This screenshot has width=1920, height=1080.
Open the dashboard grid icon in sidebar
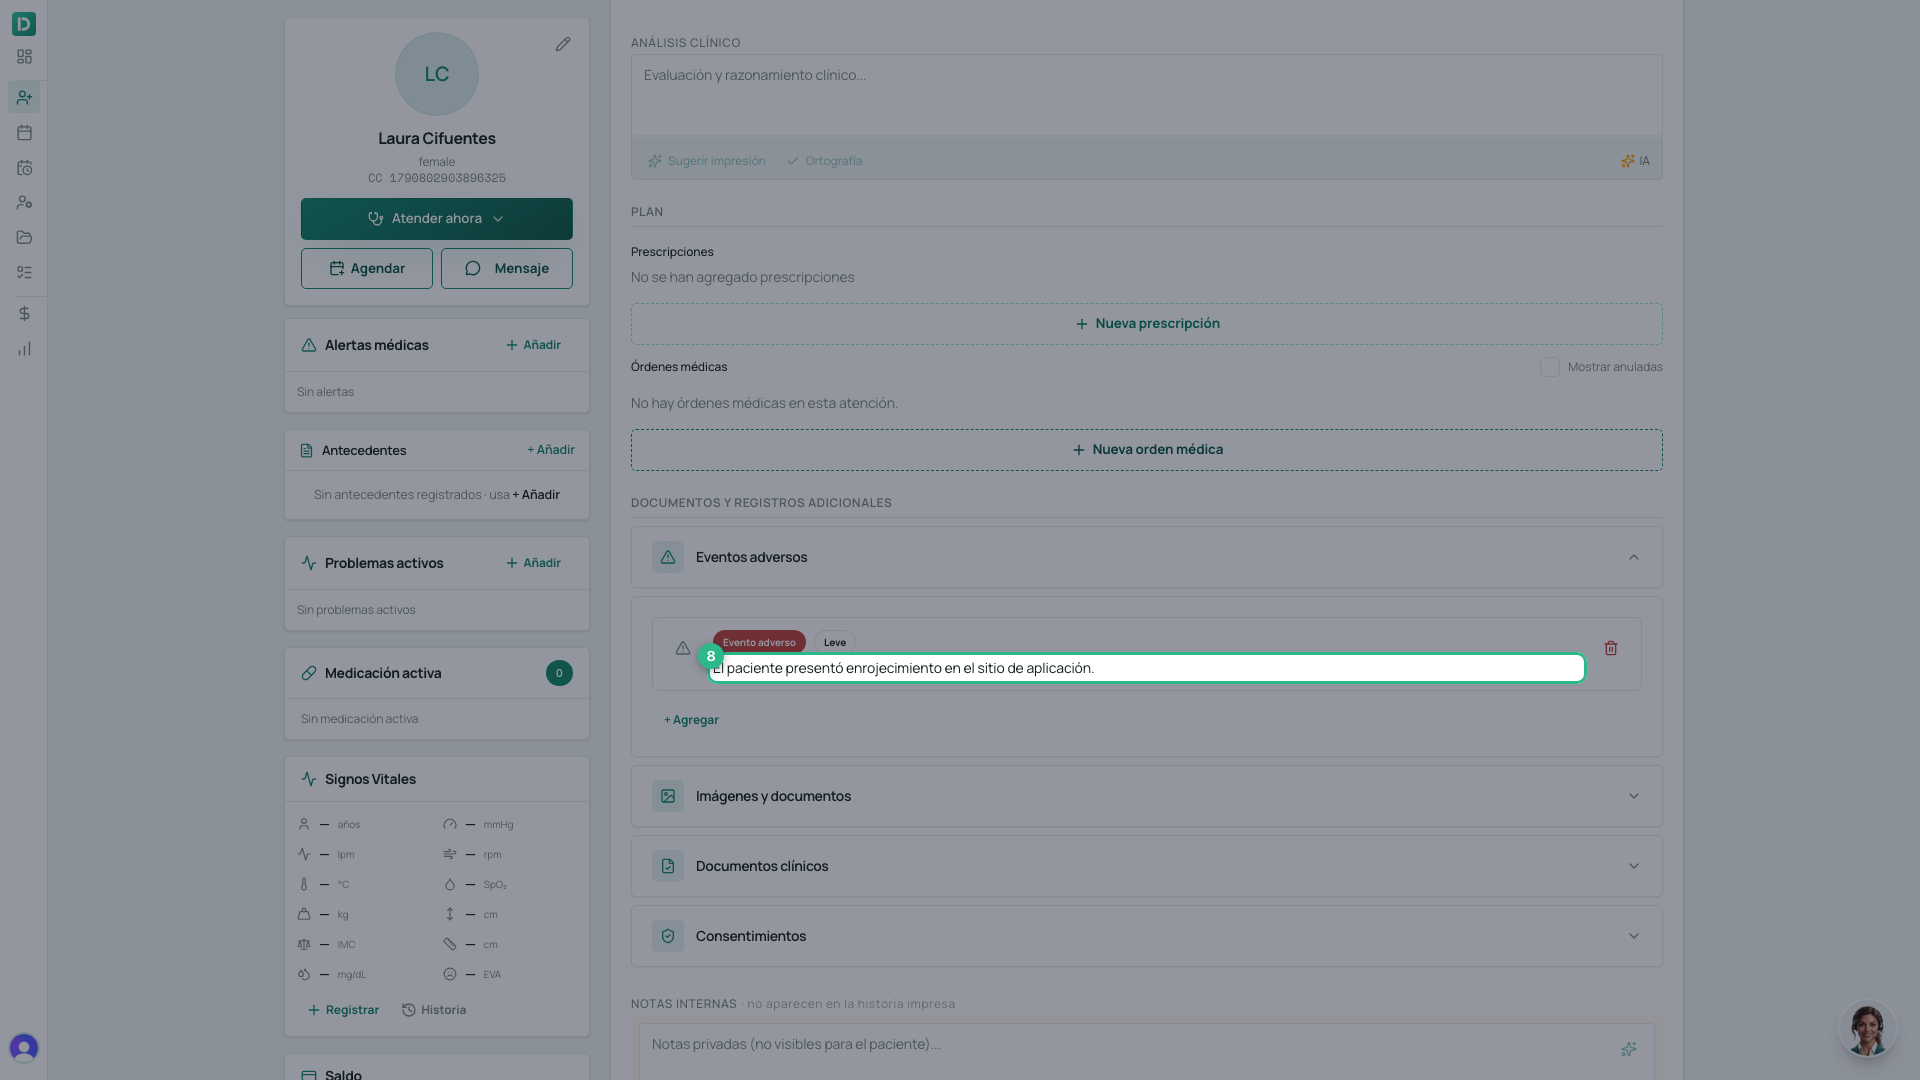pos(24,57)
